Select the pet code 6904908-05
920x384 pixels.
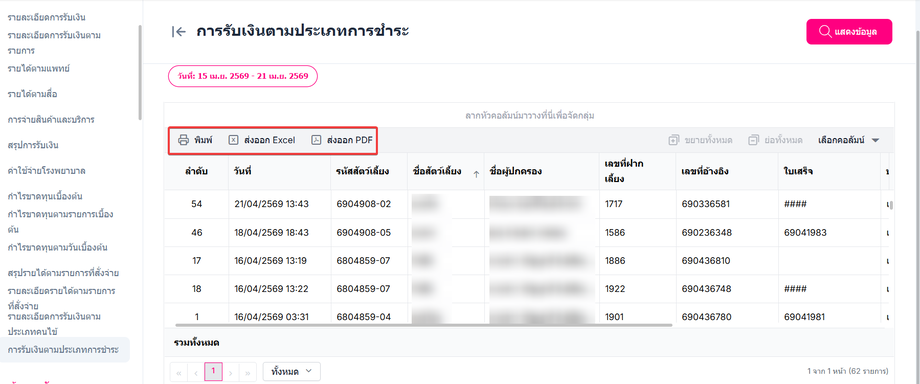point(363,233)
